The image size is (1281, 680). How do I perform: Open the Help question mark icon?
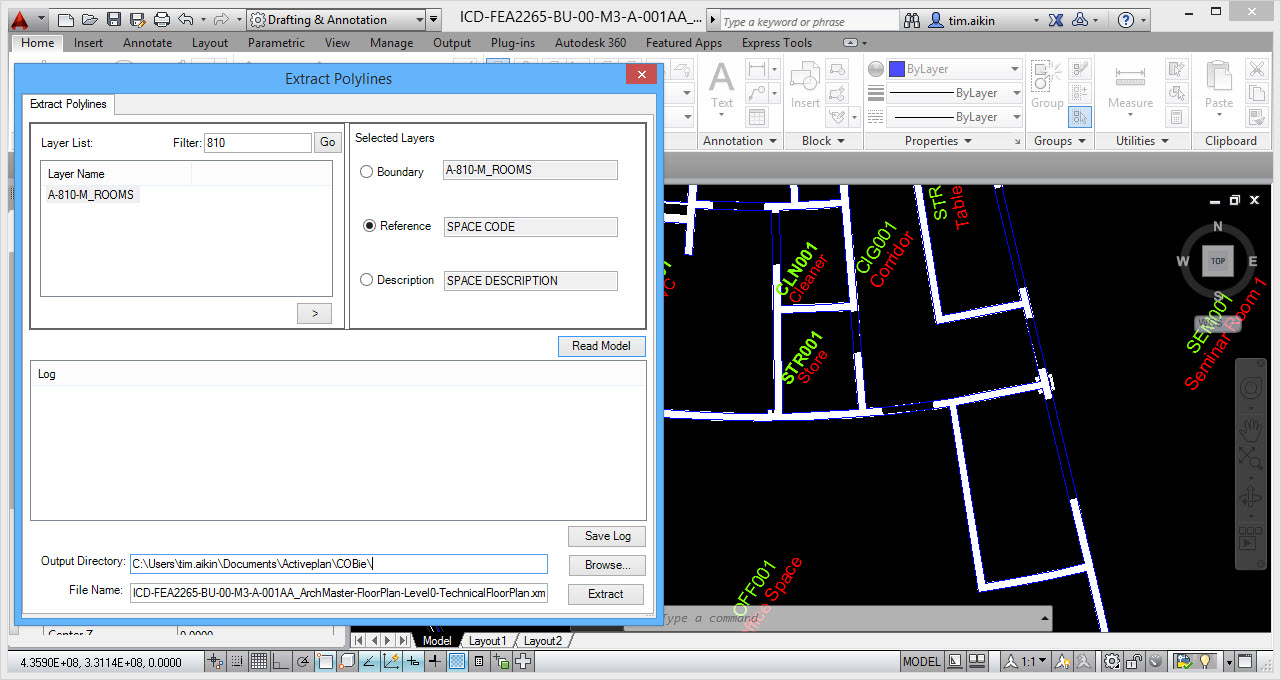pos(1126,20)
